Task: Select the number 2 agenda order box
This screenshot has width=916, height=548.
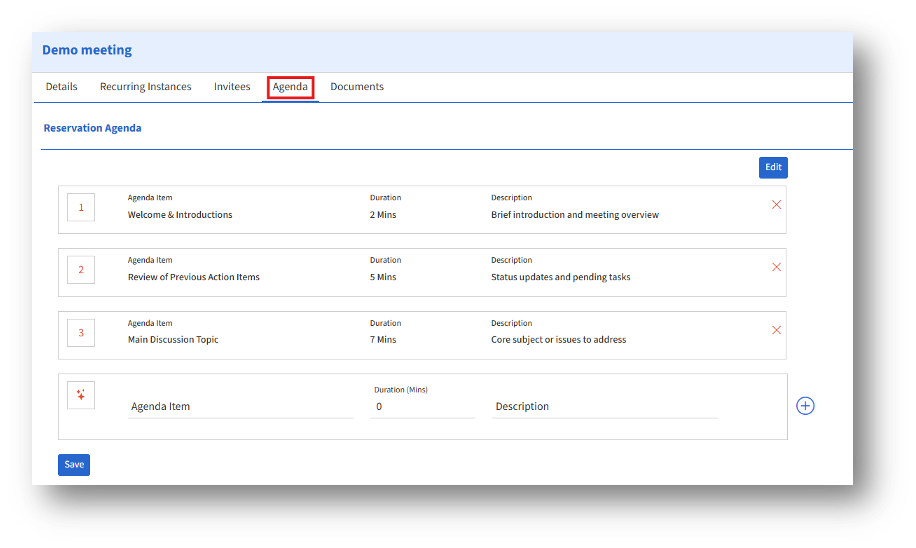Action: [81, 270]
